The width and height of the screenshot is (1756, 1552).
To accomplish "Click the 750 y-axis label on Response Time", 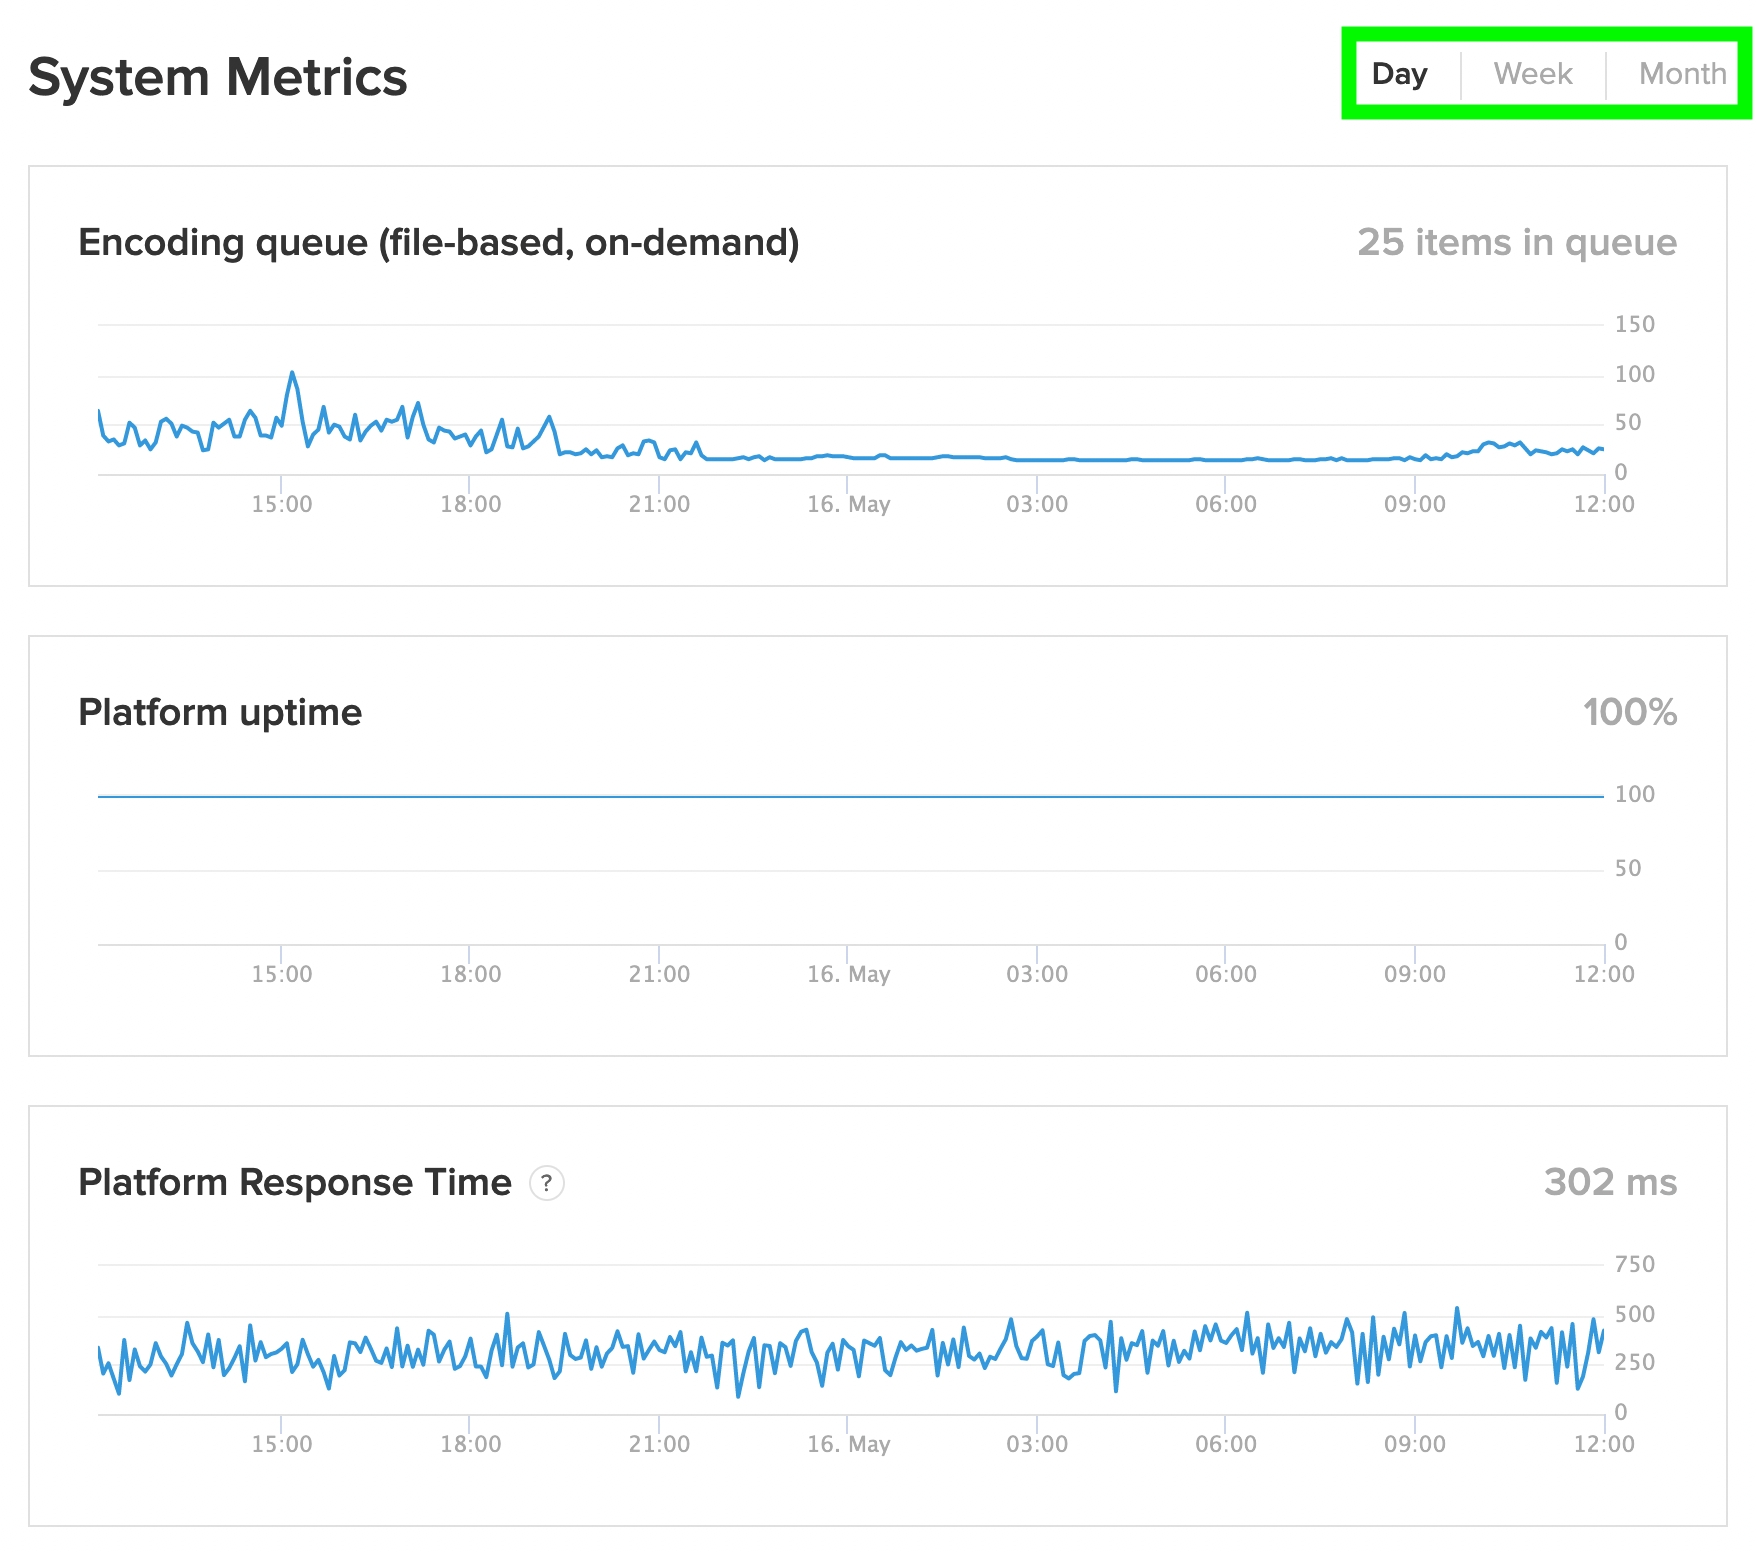I will click(x=1634, y=1264).
